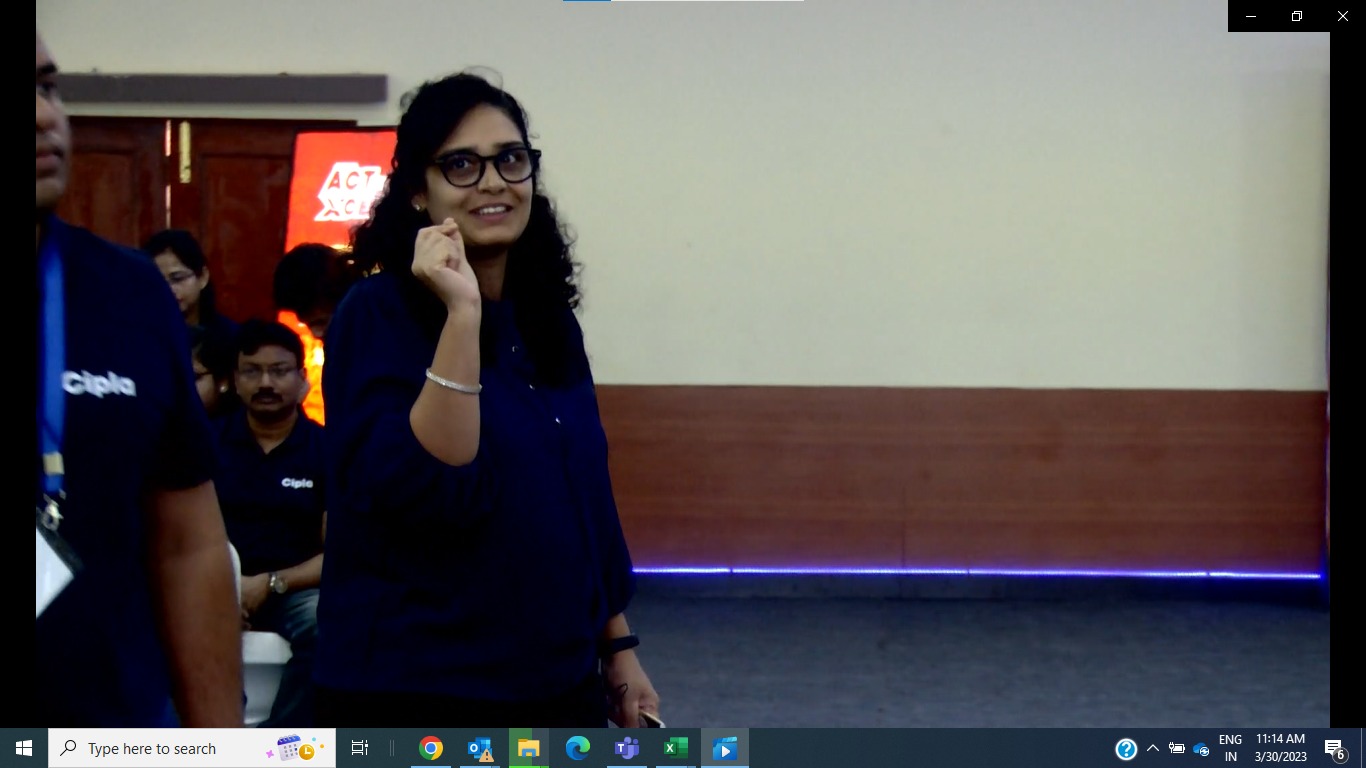
Task: Open the ENG IN language switcher
Action: [x=1230, y=748]
